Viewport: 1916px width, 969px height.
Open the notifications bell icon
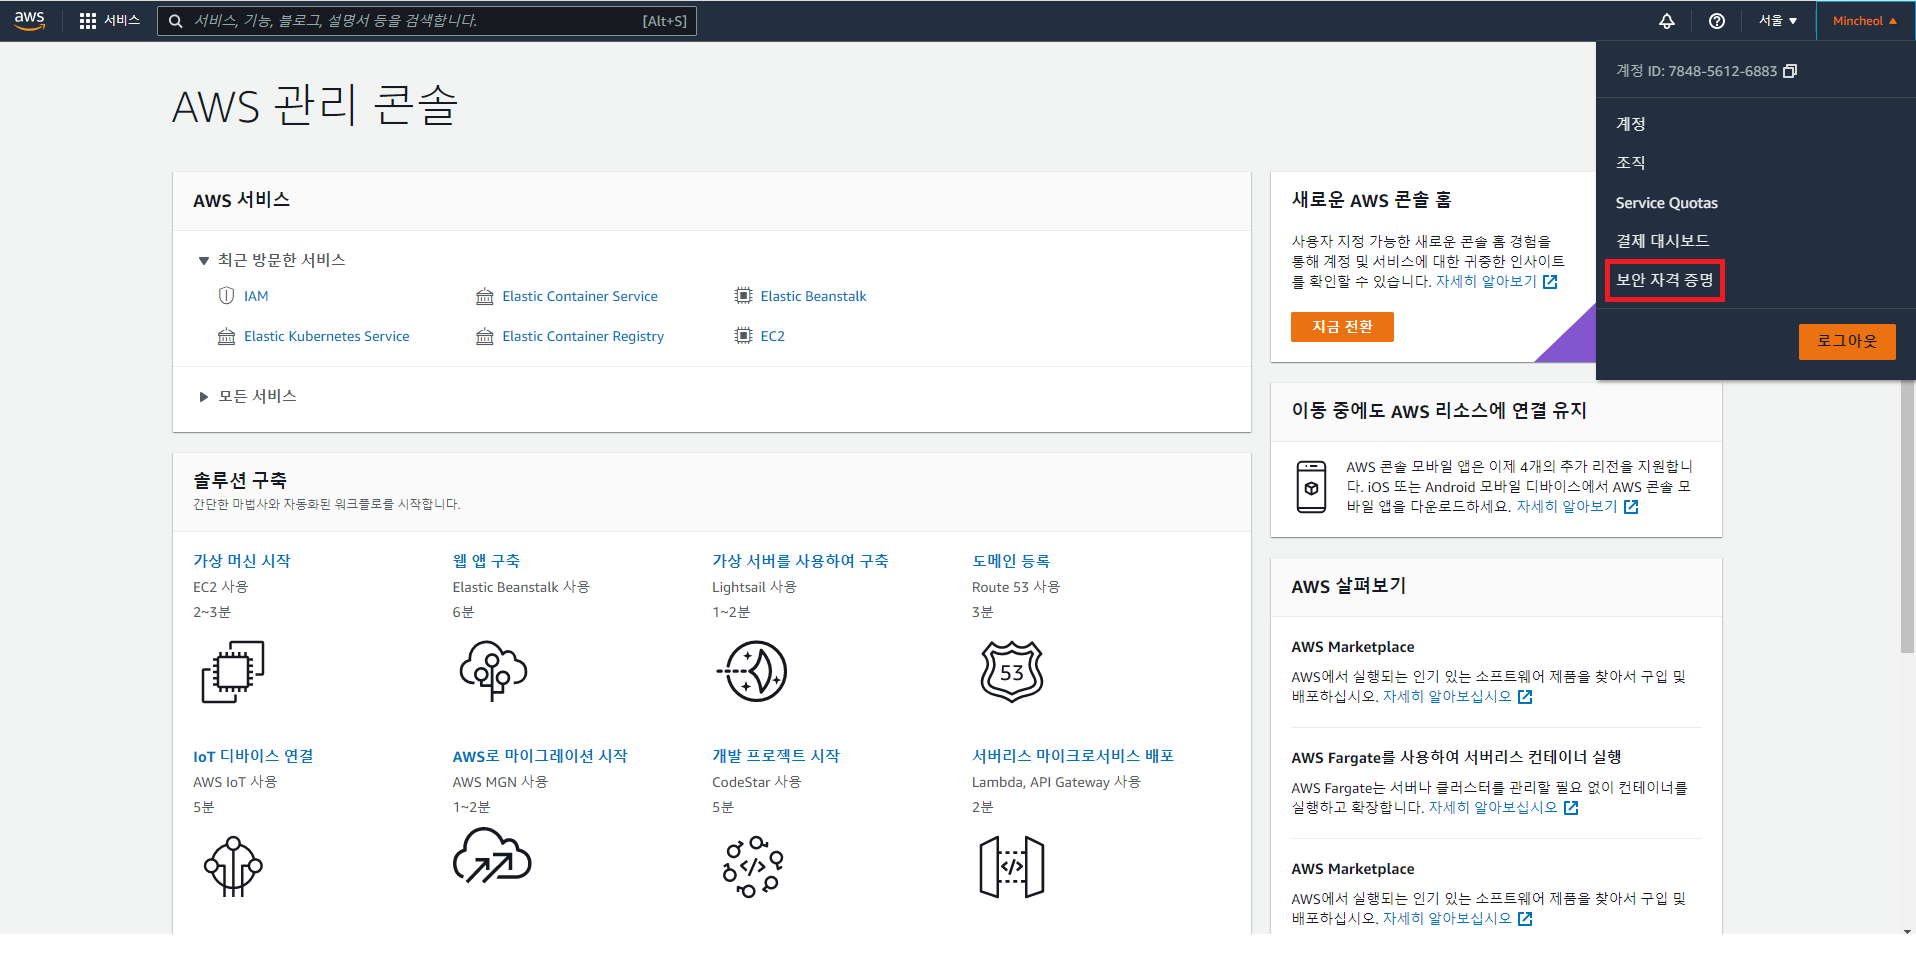click(x=1666, y=21)
